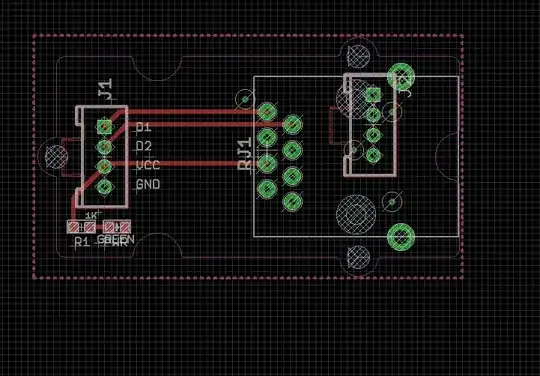Screen dimensions: 540x376
Task: Select the J1 connector name label
Action: tap(105, 89)
